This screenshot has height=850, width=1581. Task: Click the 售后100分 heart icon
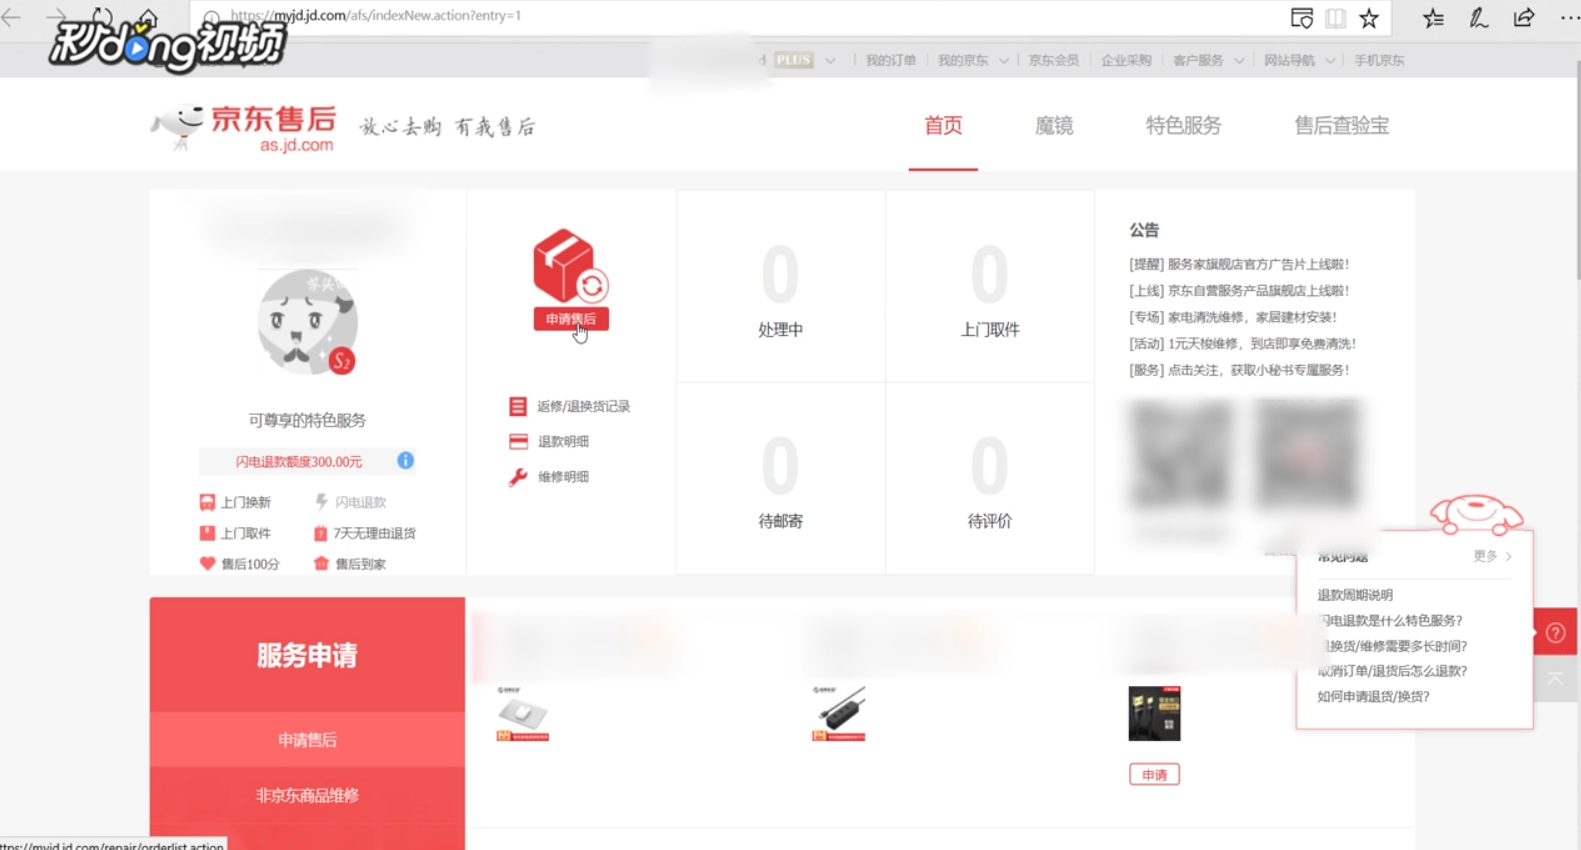click(x=207, y=564)
